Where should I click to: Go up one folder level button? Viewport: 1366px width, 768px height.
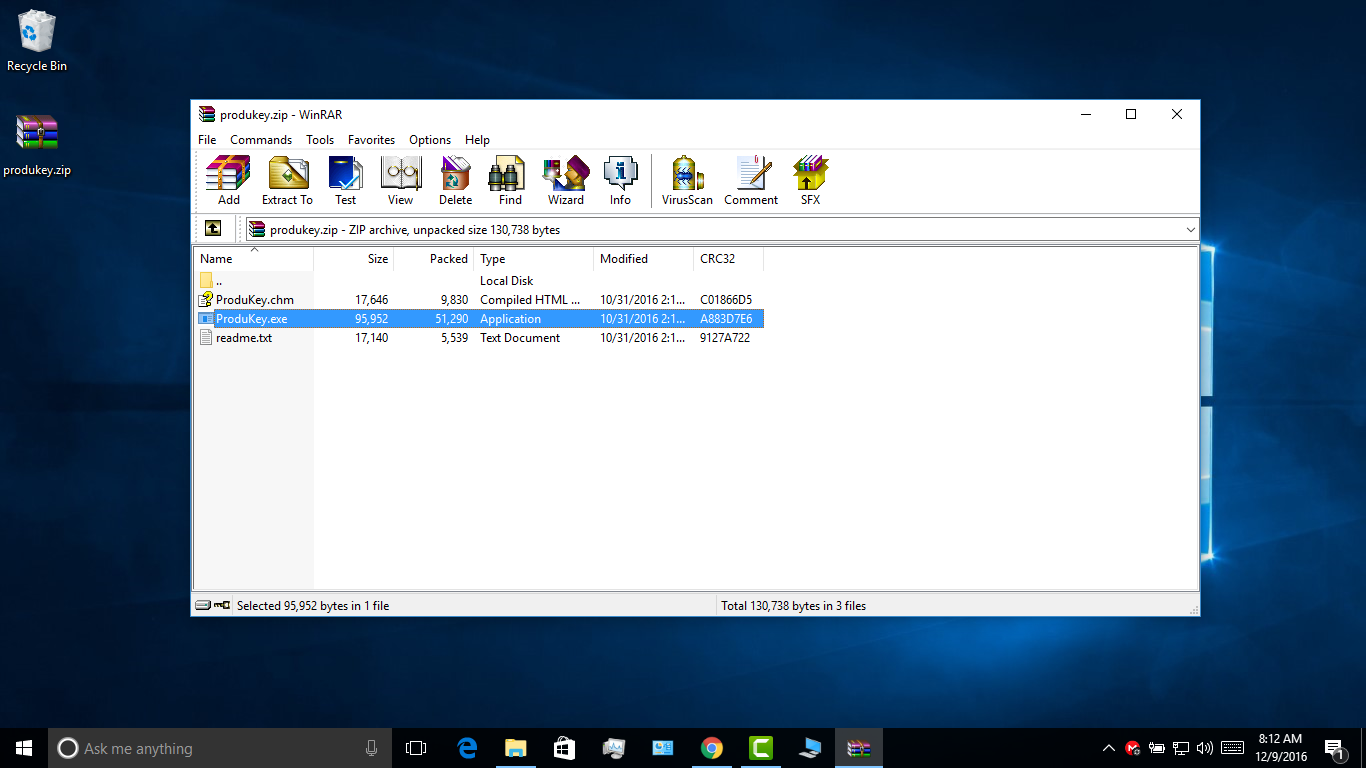[x=213, y=229]
